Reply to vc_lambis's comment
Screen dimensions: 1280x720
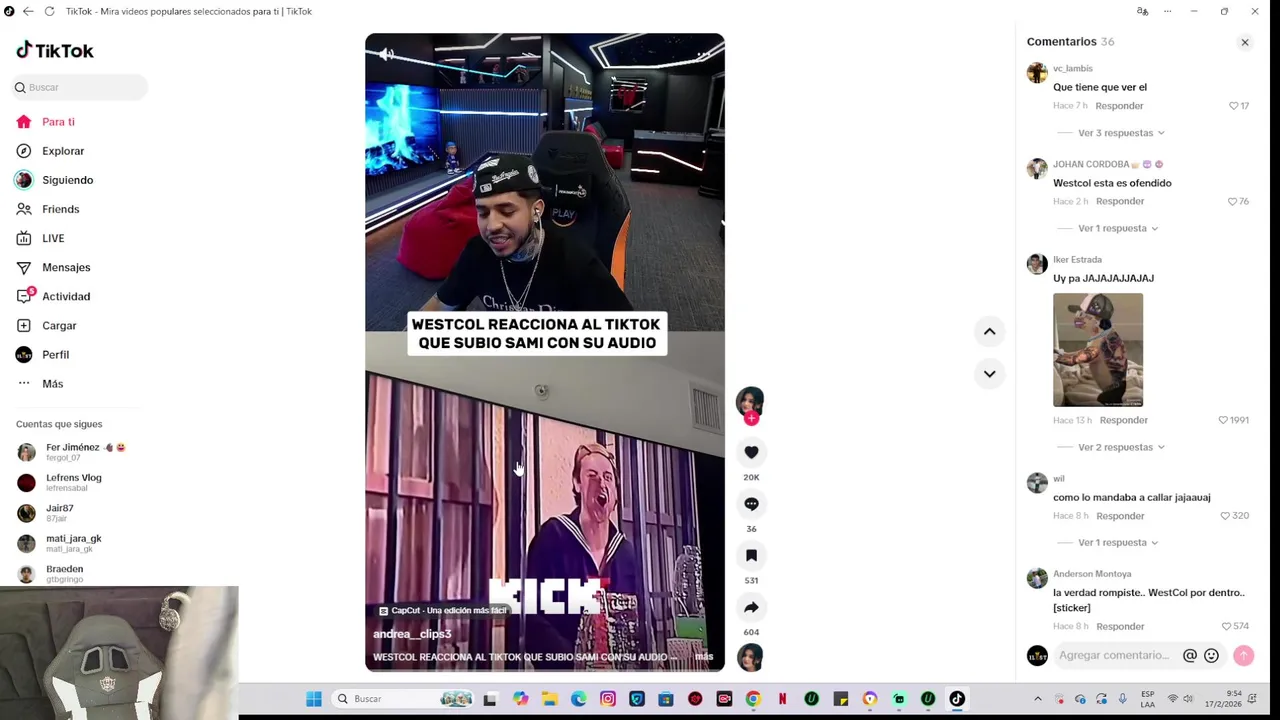1119,106
